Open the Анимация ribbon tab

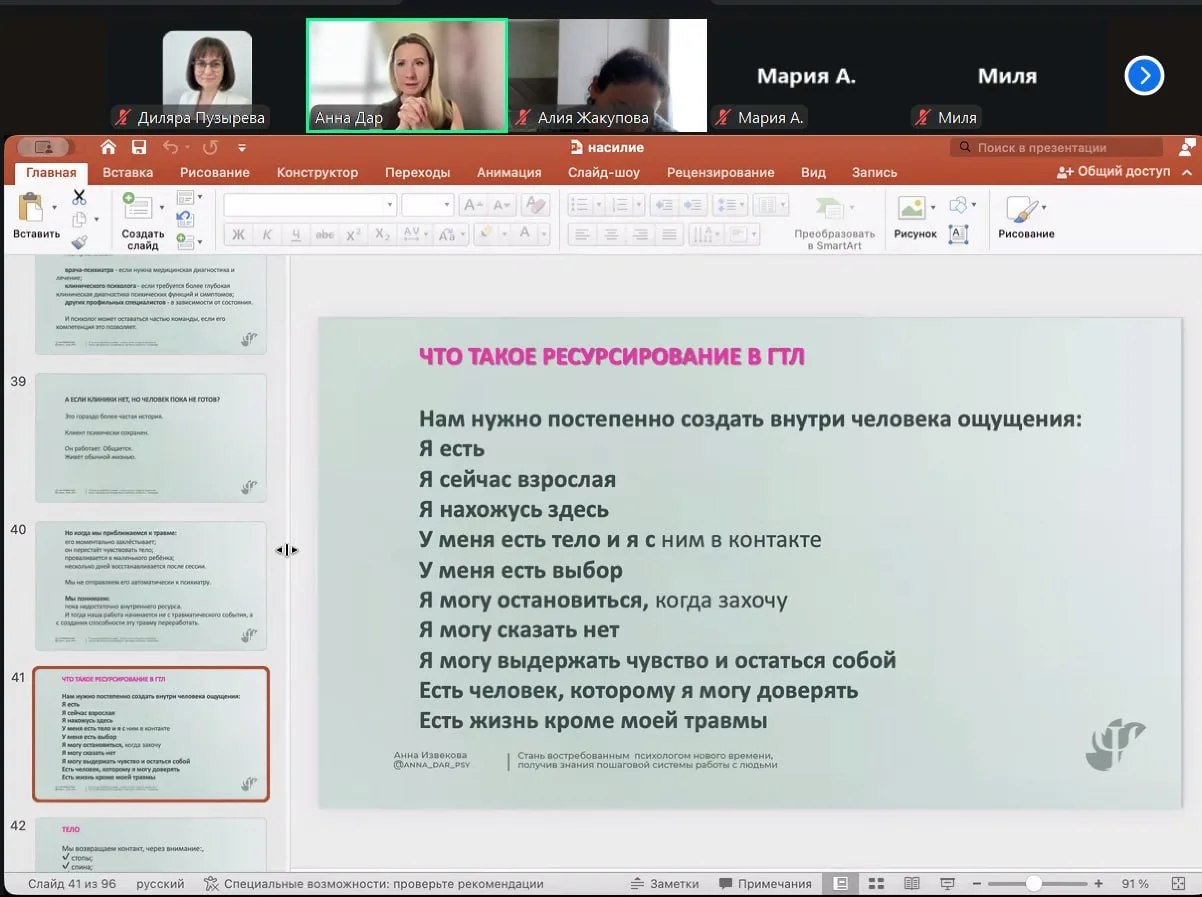pos(509,172)
